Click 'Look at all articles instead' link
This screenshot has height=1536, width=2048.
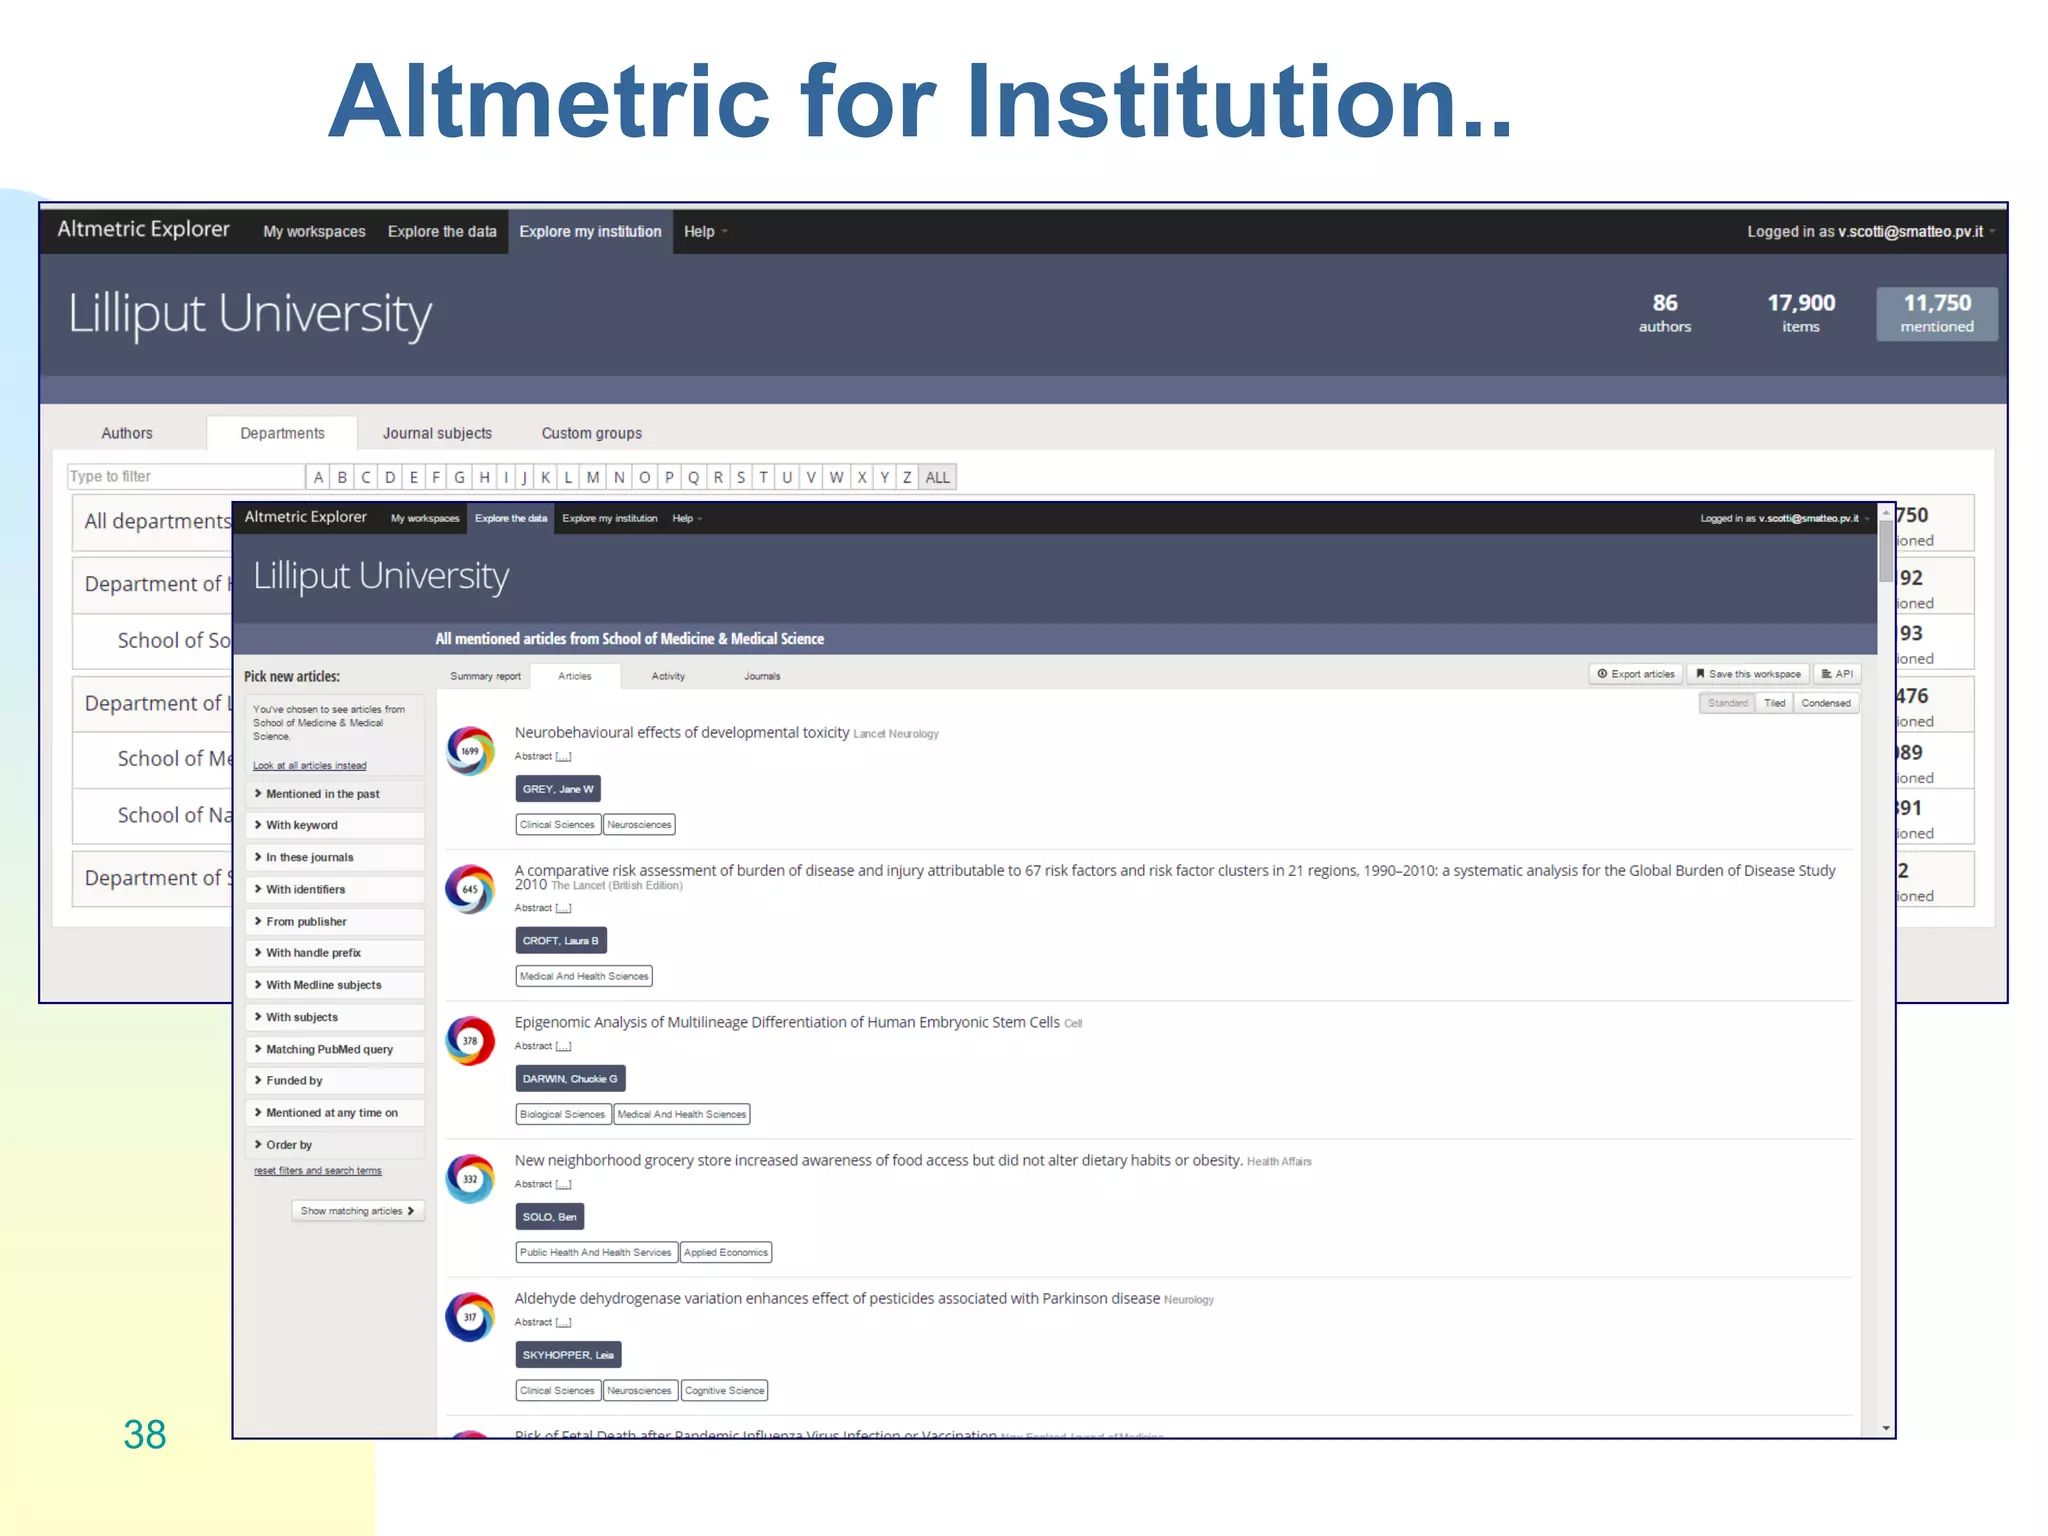(309, 766)
